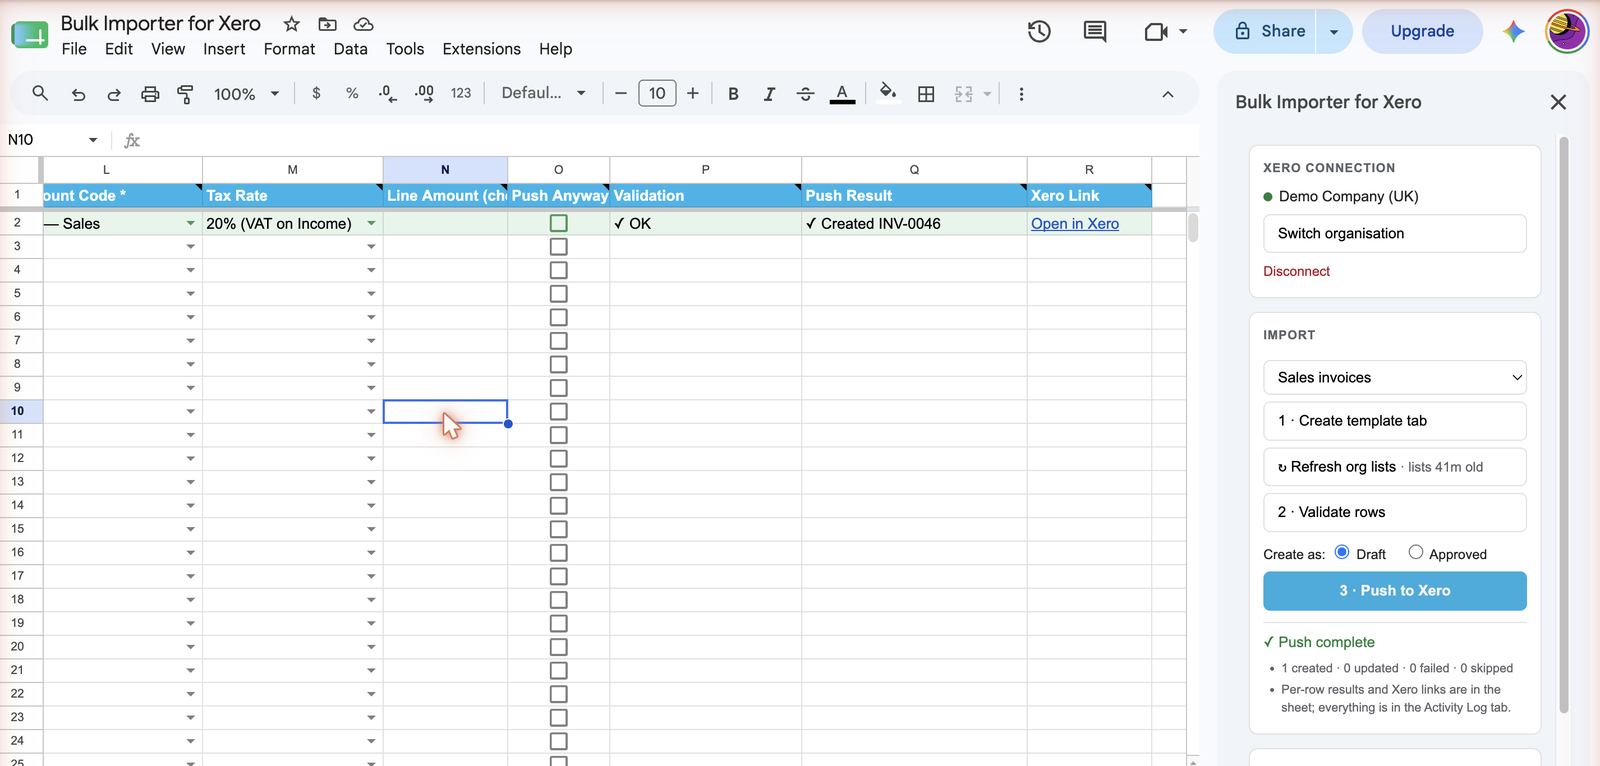Tick the Push Anyway checkbox in row 5
Screen dimensions: 1600x766
(559, 293)
